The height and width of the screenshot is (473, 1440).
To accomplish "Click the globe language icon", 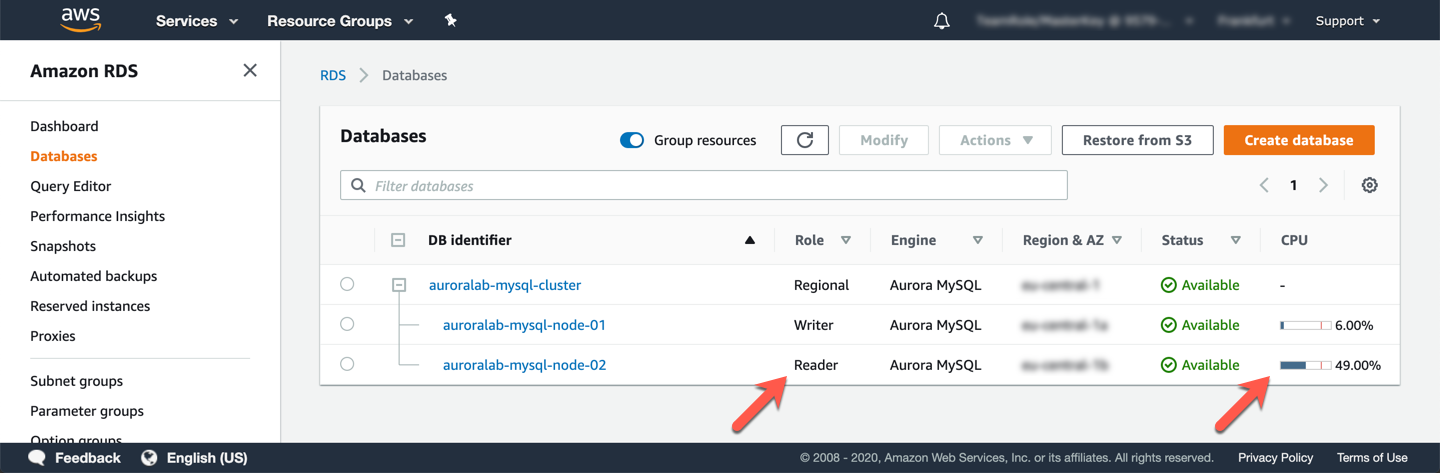I will [150, 458].
